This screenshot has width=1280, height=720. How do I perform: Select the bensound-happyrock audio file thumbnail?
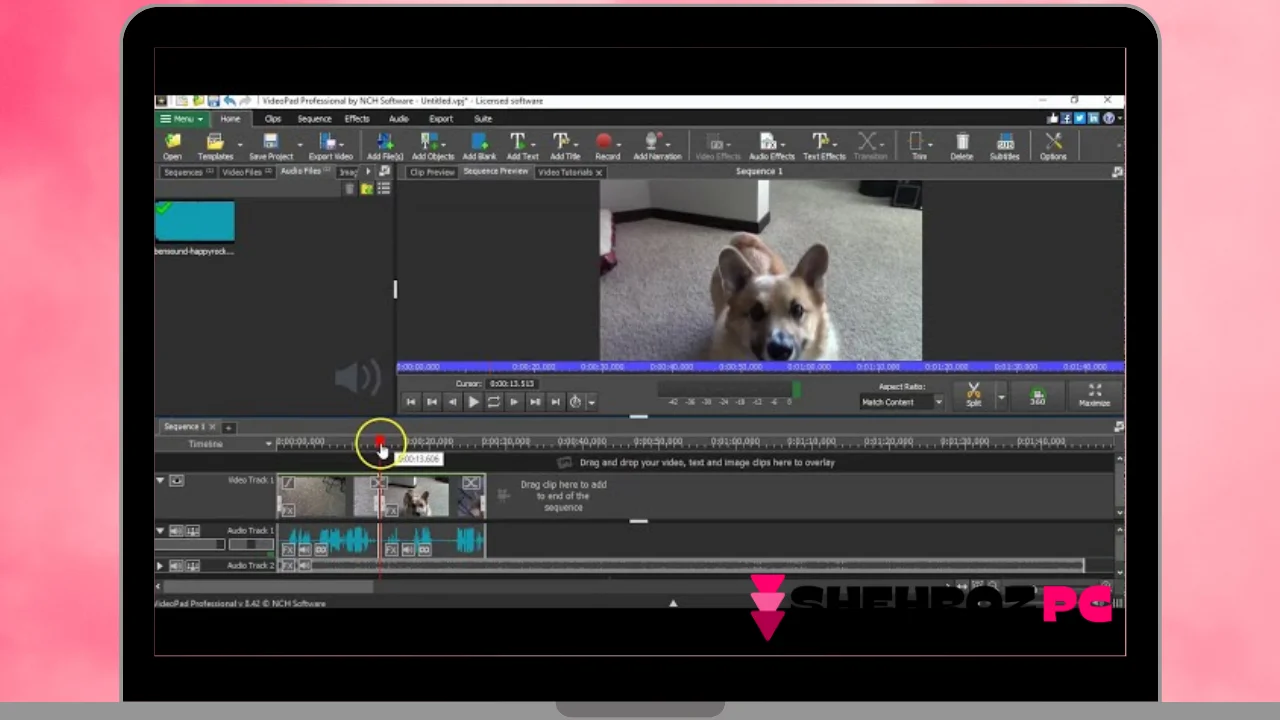pos(195,221)
